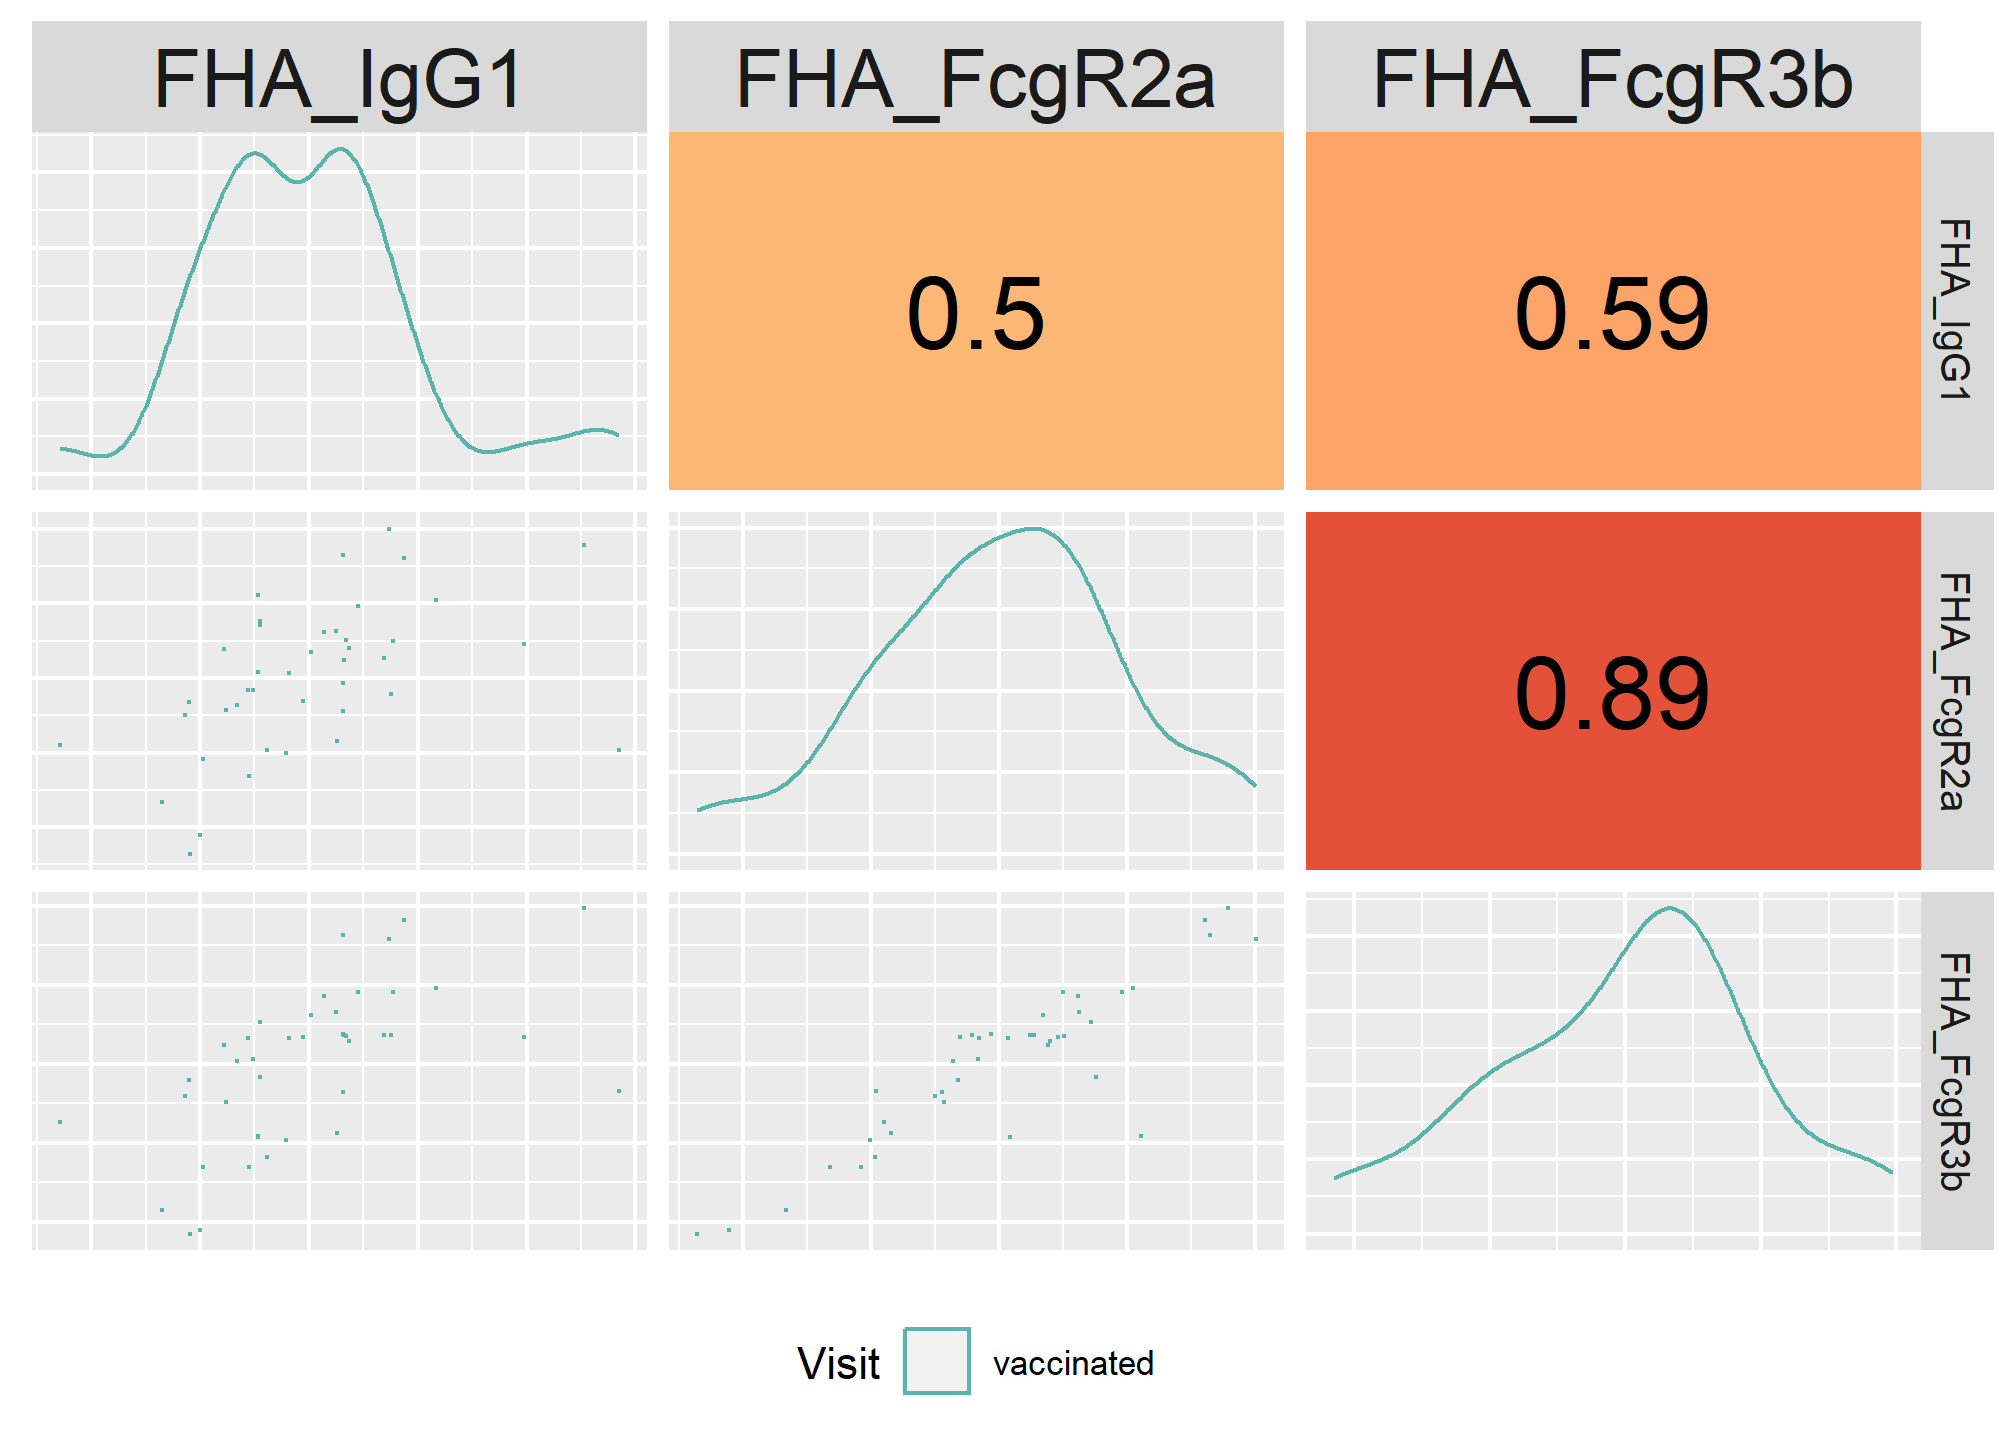
Task: Click the vaccinated legend label
Action: [x=1073, y=1363]
